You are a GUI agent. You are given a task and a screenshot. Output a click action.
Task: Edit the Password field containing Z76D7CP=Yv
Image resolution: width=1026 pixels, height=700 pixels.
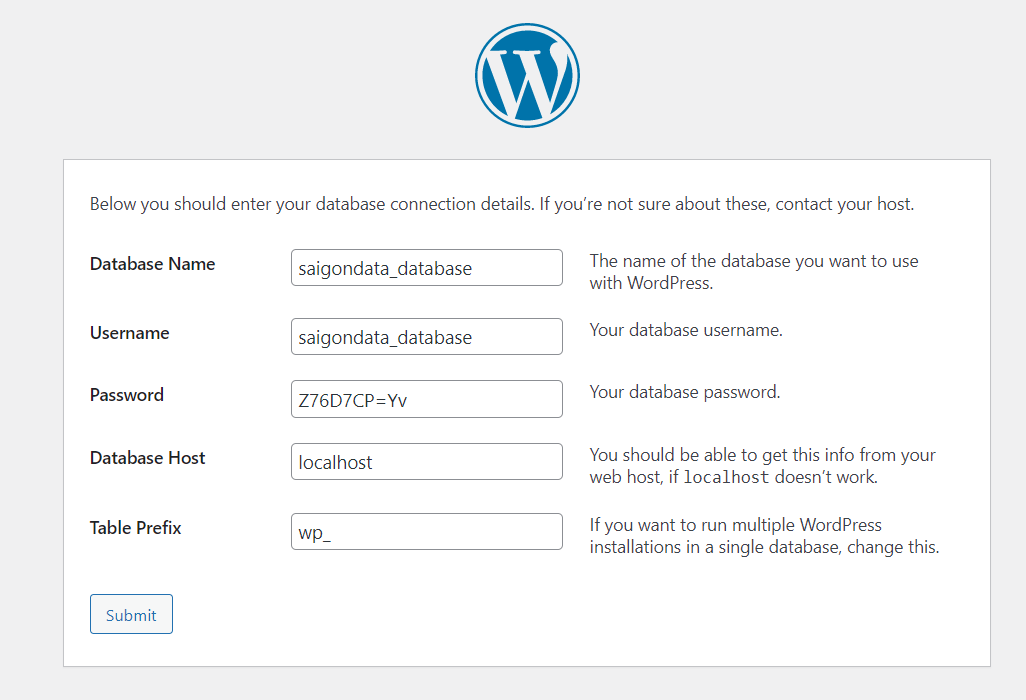pos(427,399)
